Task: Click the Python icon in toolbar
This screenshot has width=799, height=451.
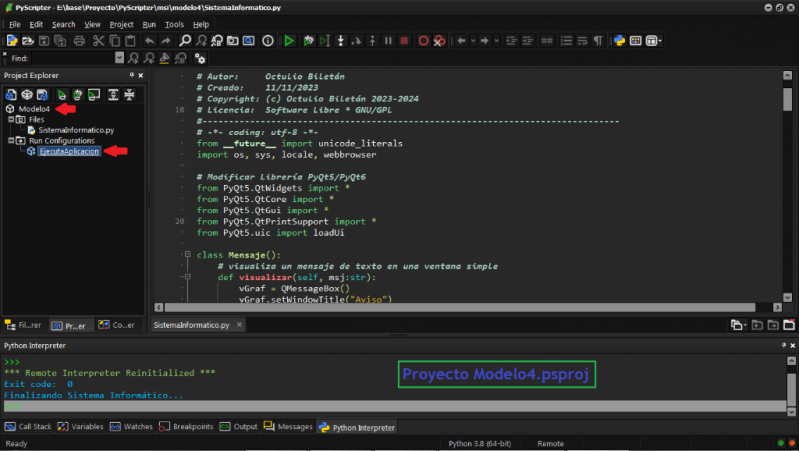Action: [x=619, y=41]
